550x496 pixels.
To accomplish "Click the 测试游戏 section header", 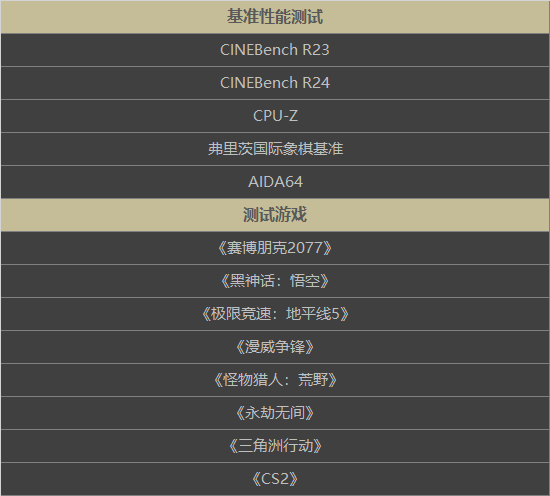I will pos(275,215).
